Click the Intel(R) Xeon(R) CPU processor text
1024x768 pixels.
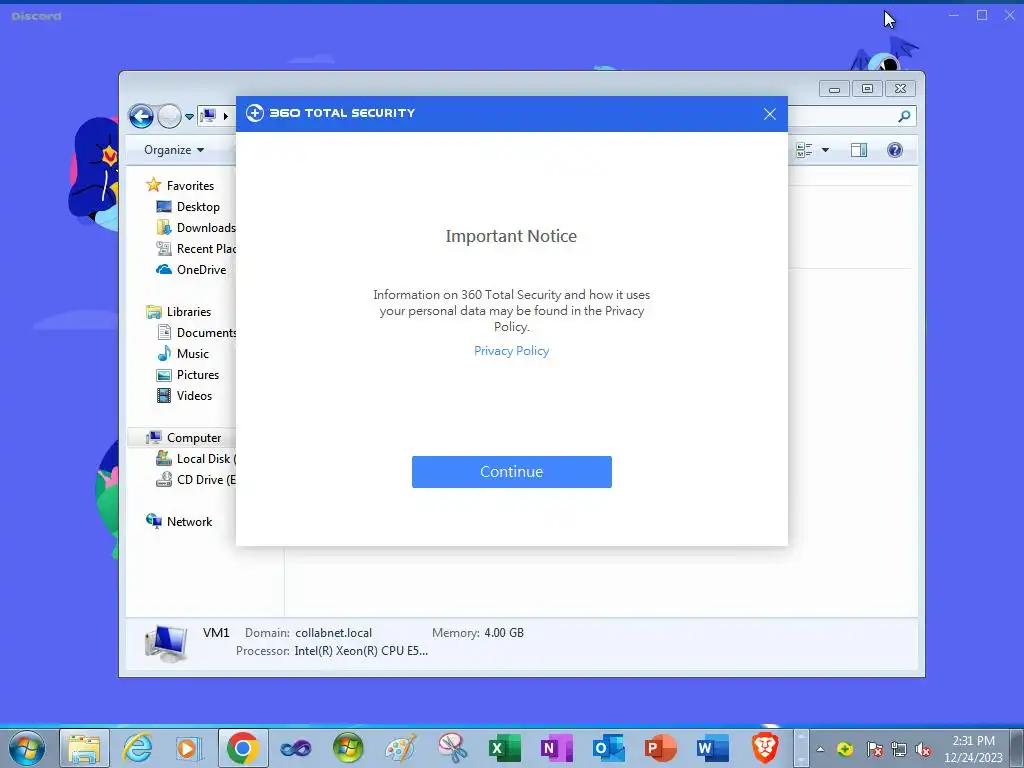tap(360, 650)
